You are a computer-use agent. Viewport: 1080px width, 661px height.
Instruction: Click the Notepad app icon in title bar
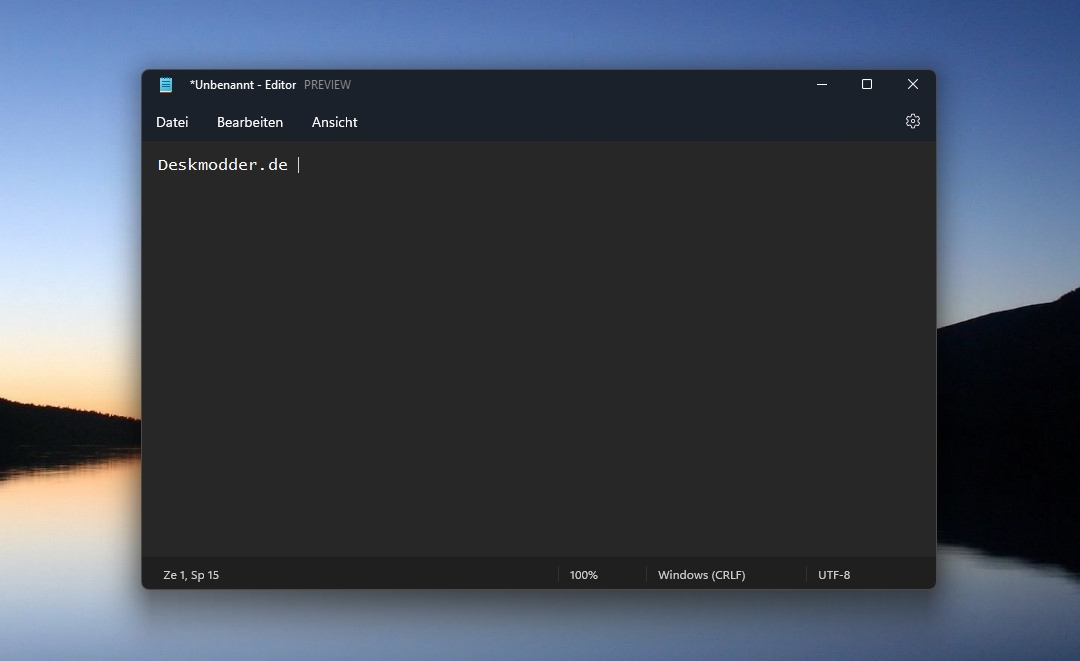pyautogui.click(x=166, y=85)
